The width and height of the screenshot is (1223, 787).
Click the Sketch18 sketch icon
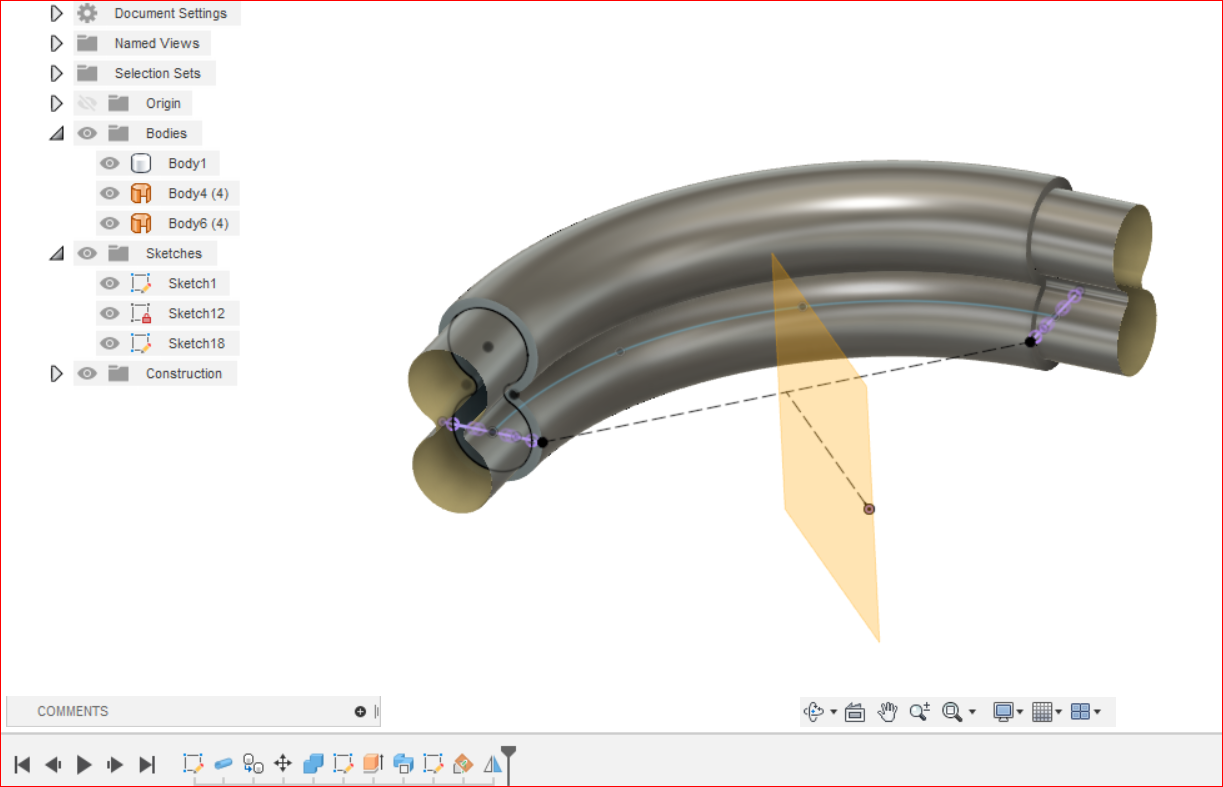click(141, 343)
